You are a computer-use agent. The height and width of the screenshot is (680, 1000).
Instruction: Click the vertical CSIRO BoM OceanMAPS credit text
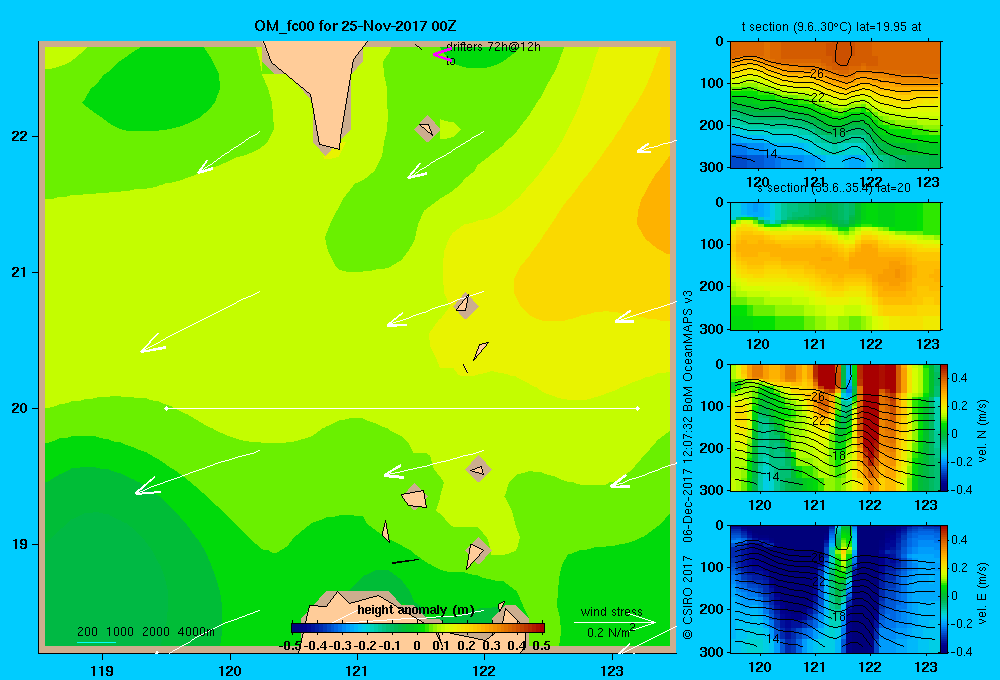(x=688, y=464)
